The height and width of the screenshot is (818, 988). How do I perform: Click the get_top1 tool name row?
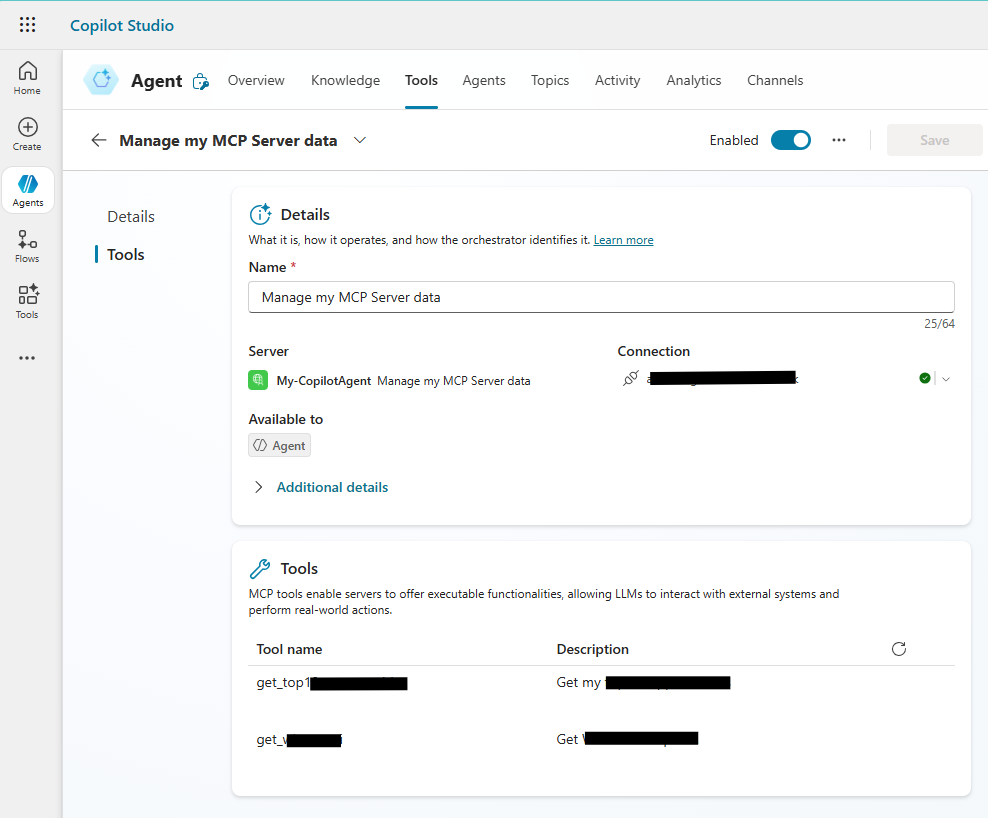point(331,683)
